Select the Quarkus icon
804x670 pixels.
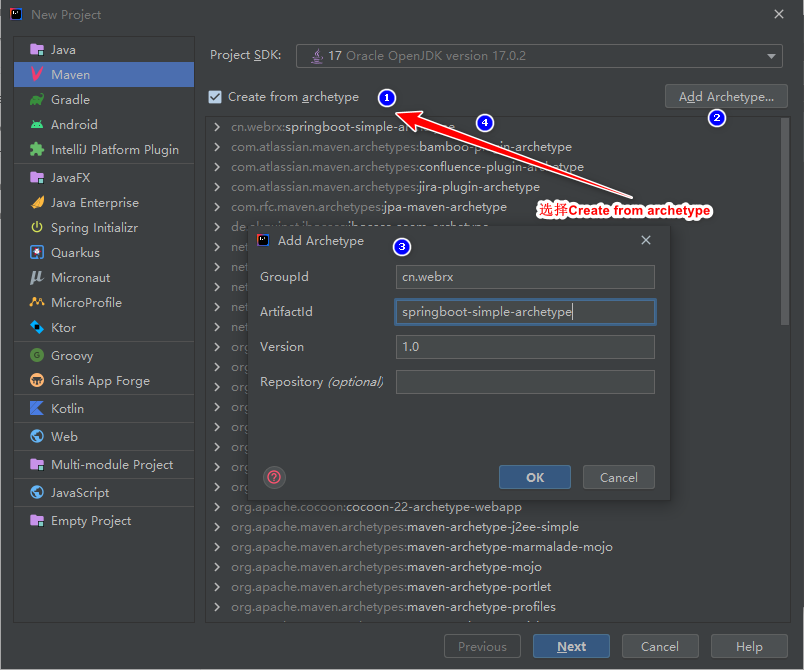(x=37, y=253)
